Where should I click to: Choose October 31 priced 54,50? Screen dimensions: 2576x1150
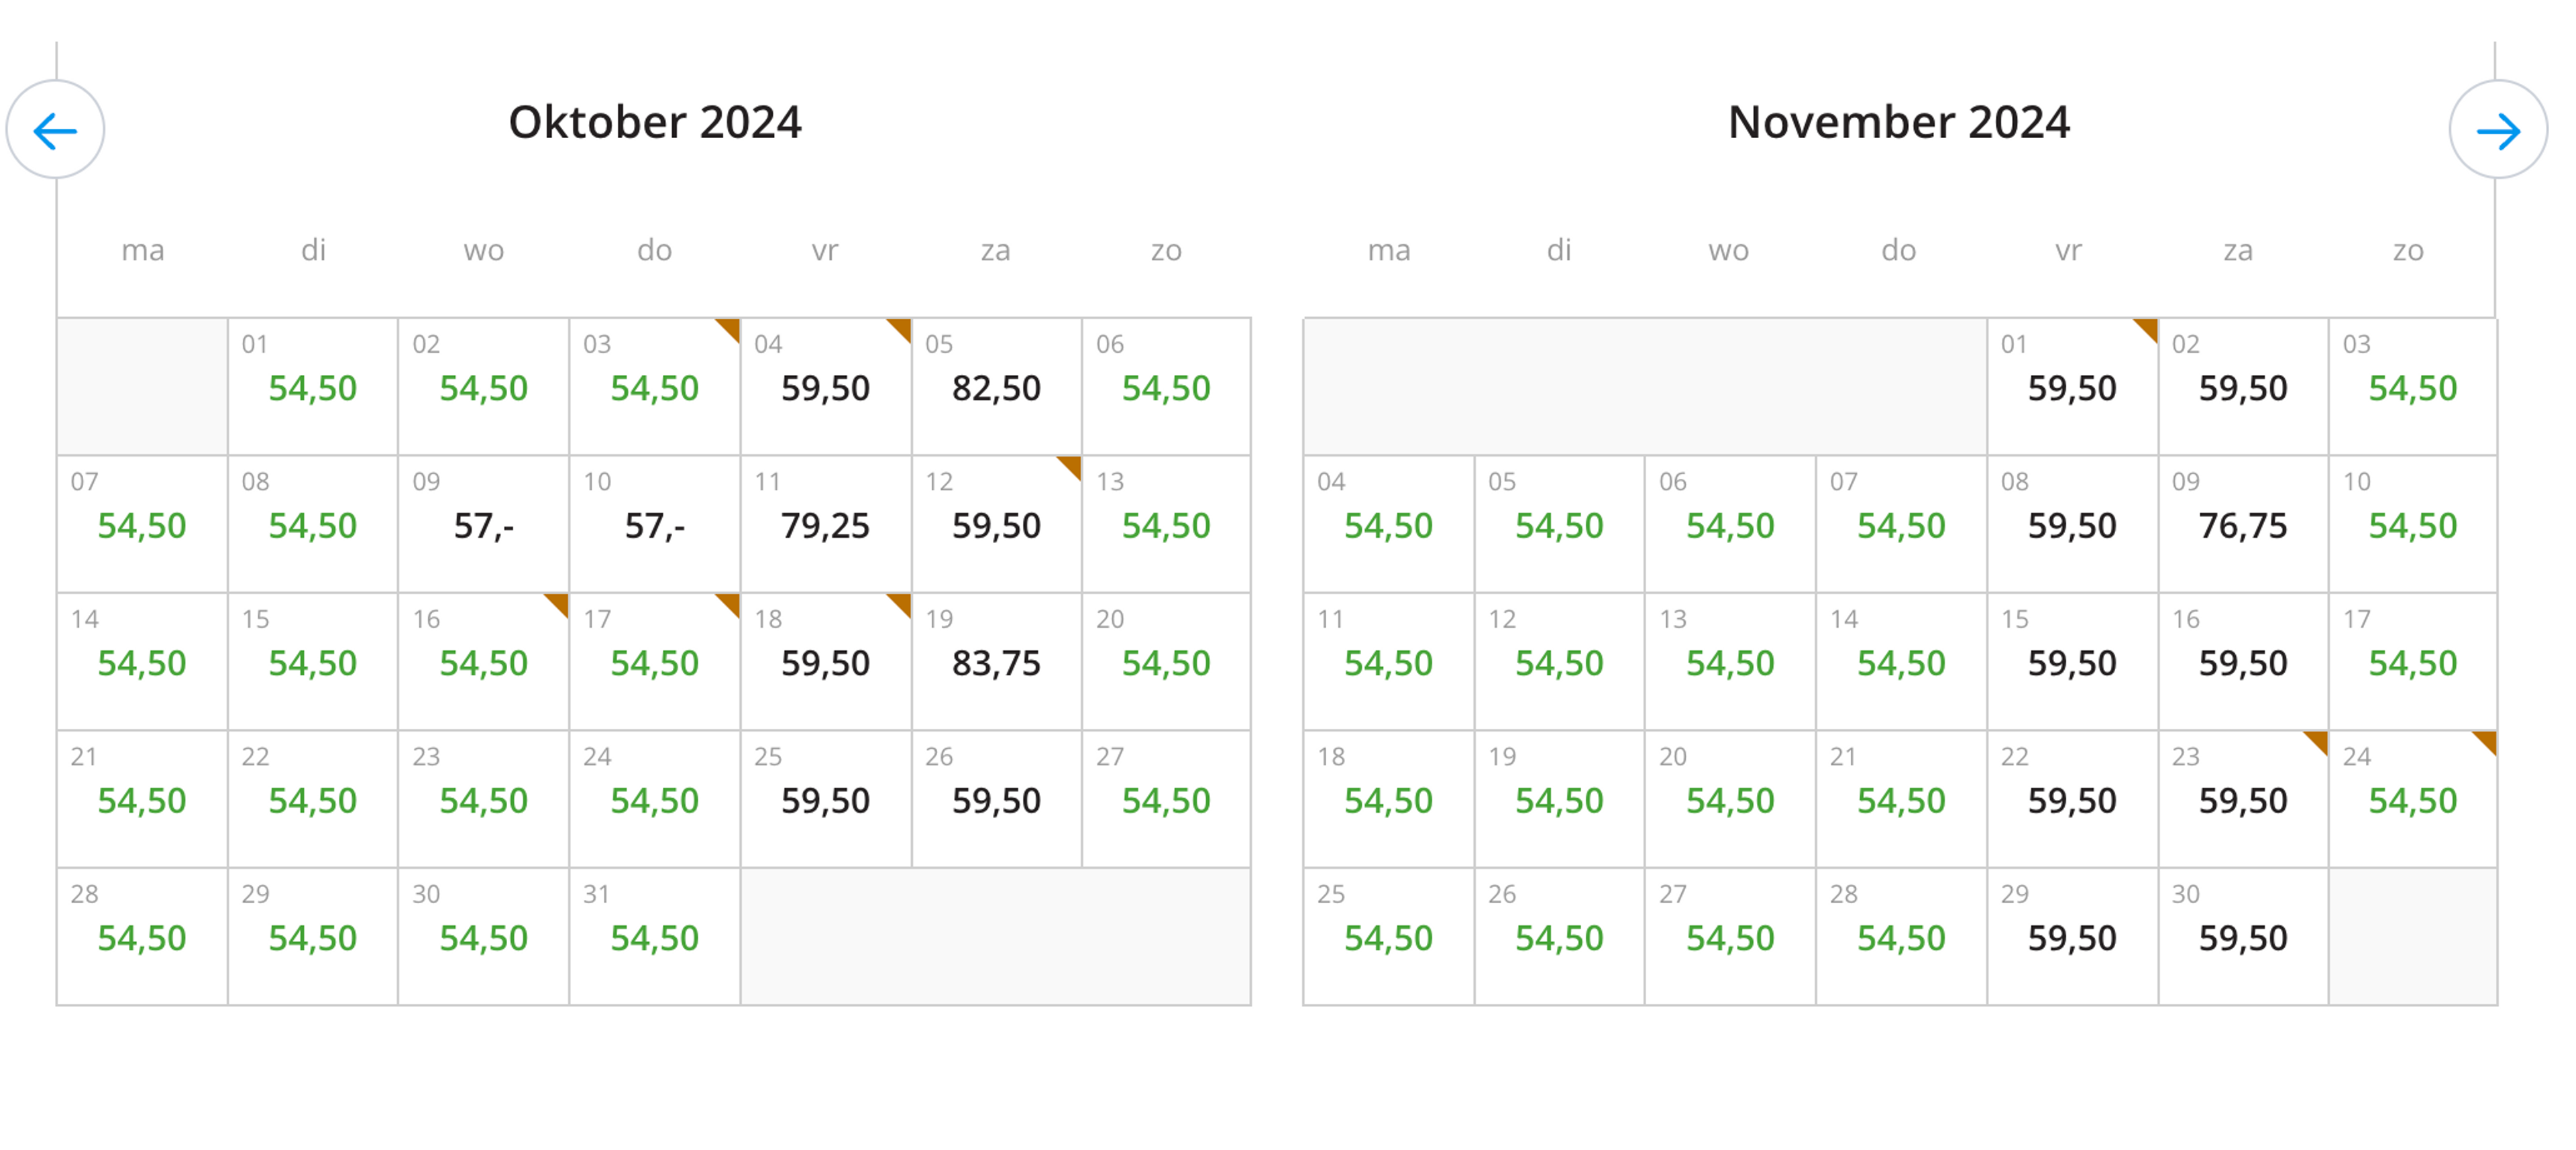pyautogui.click(x=655, y=937)
